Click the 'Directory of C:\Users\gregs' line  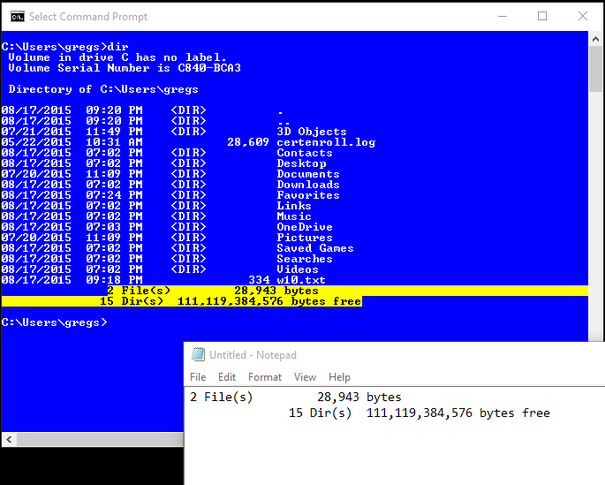[x=103, y=90]
